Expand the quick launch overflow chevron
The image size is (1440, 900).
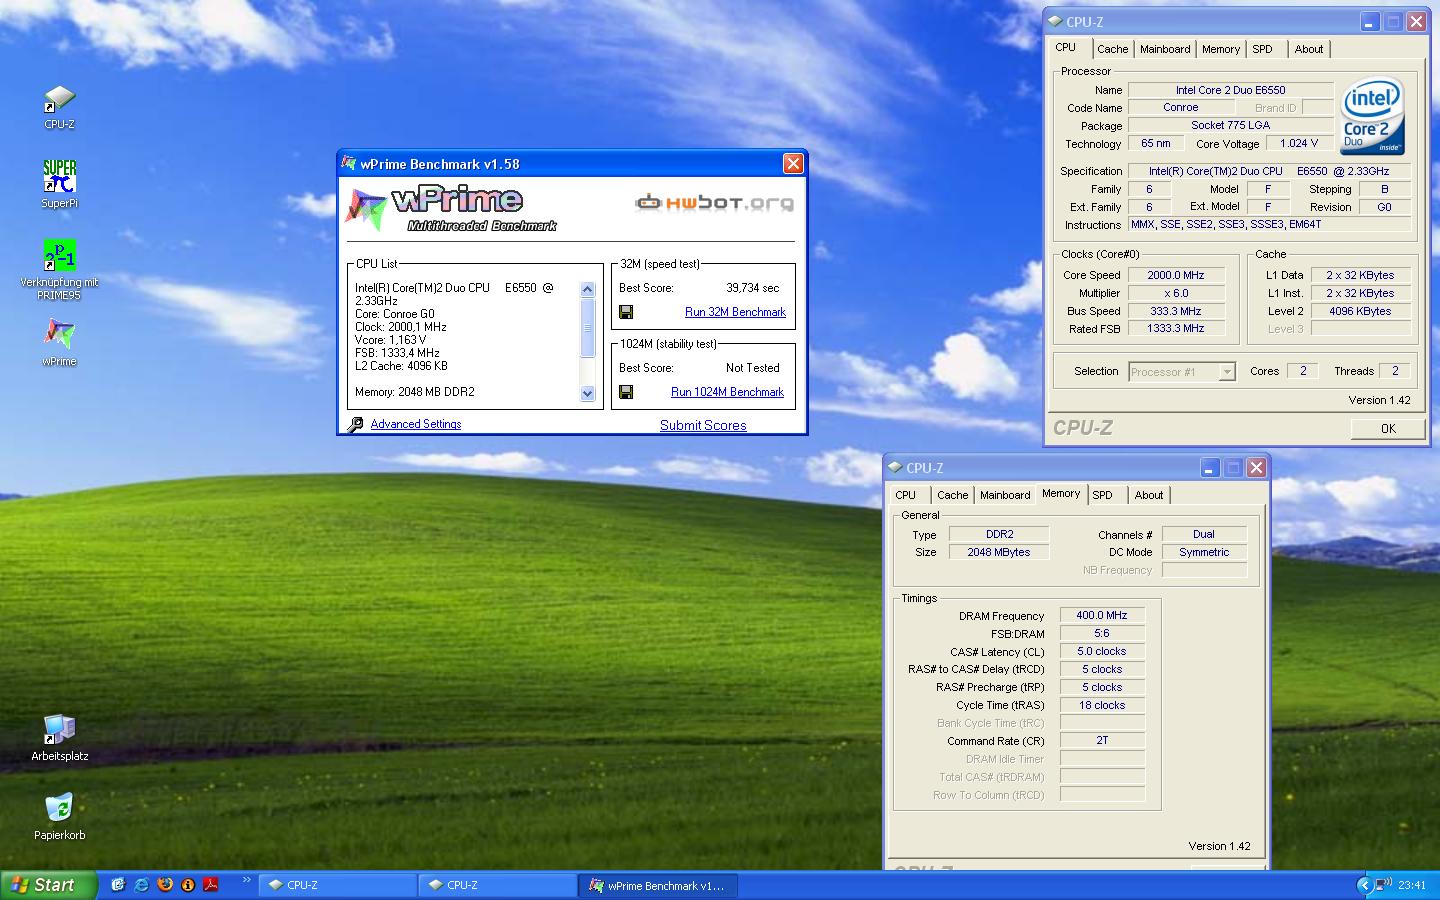246,881
